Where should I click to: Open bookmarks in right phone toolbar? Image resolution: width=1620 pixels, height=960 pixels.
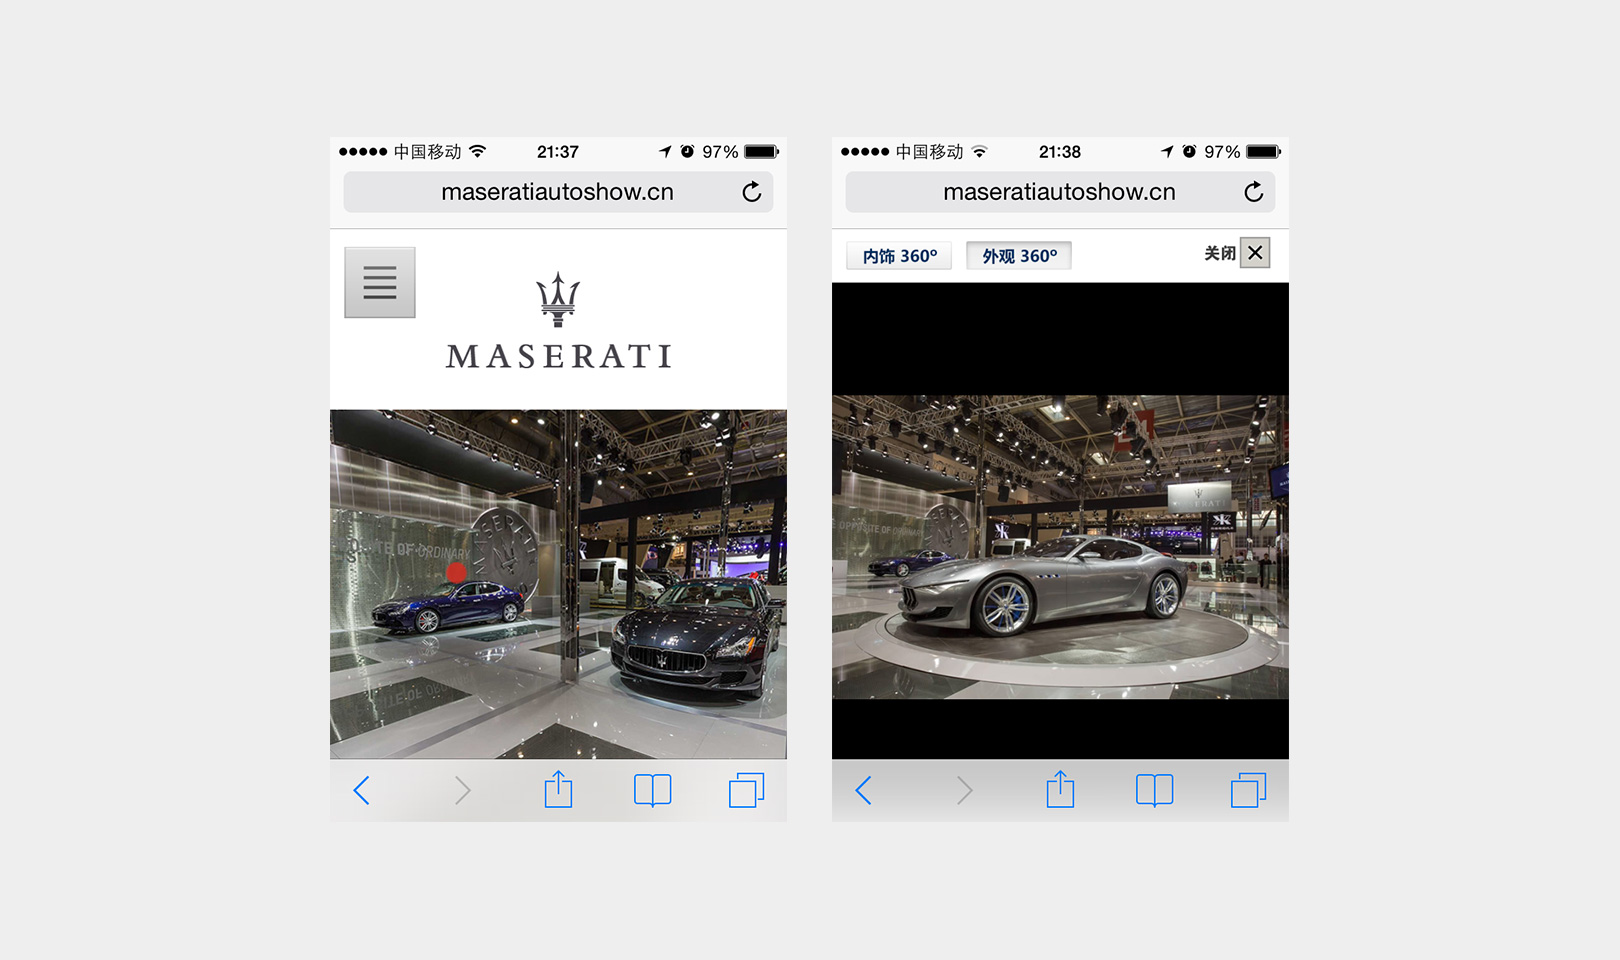click(1155, 791)
